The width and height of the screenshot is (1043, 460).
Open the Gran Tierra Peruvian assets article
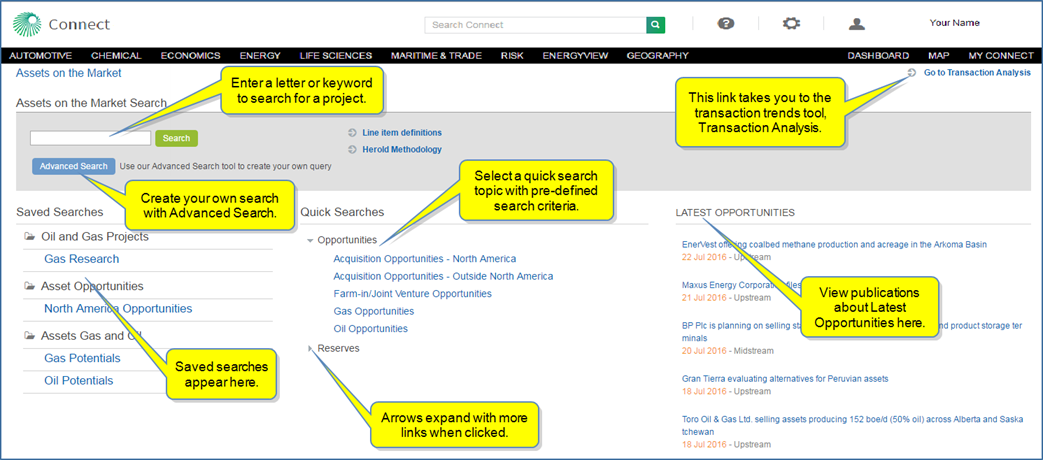pos(785,378)
